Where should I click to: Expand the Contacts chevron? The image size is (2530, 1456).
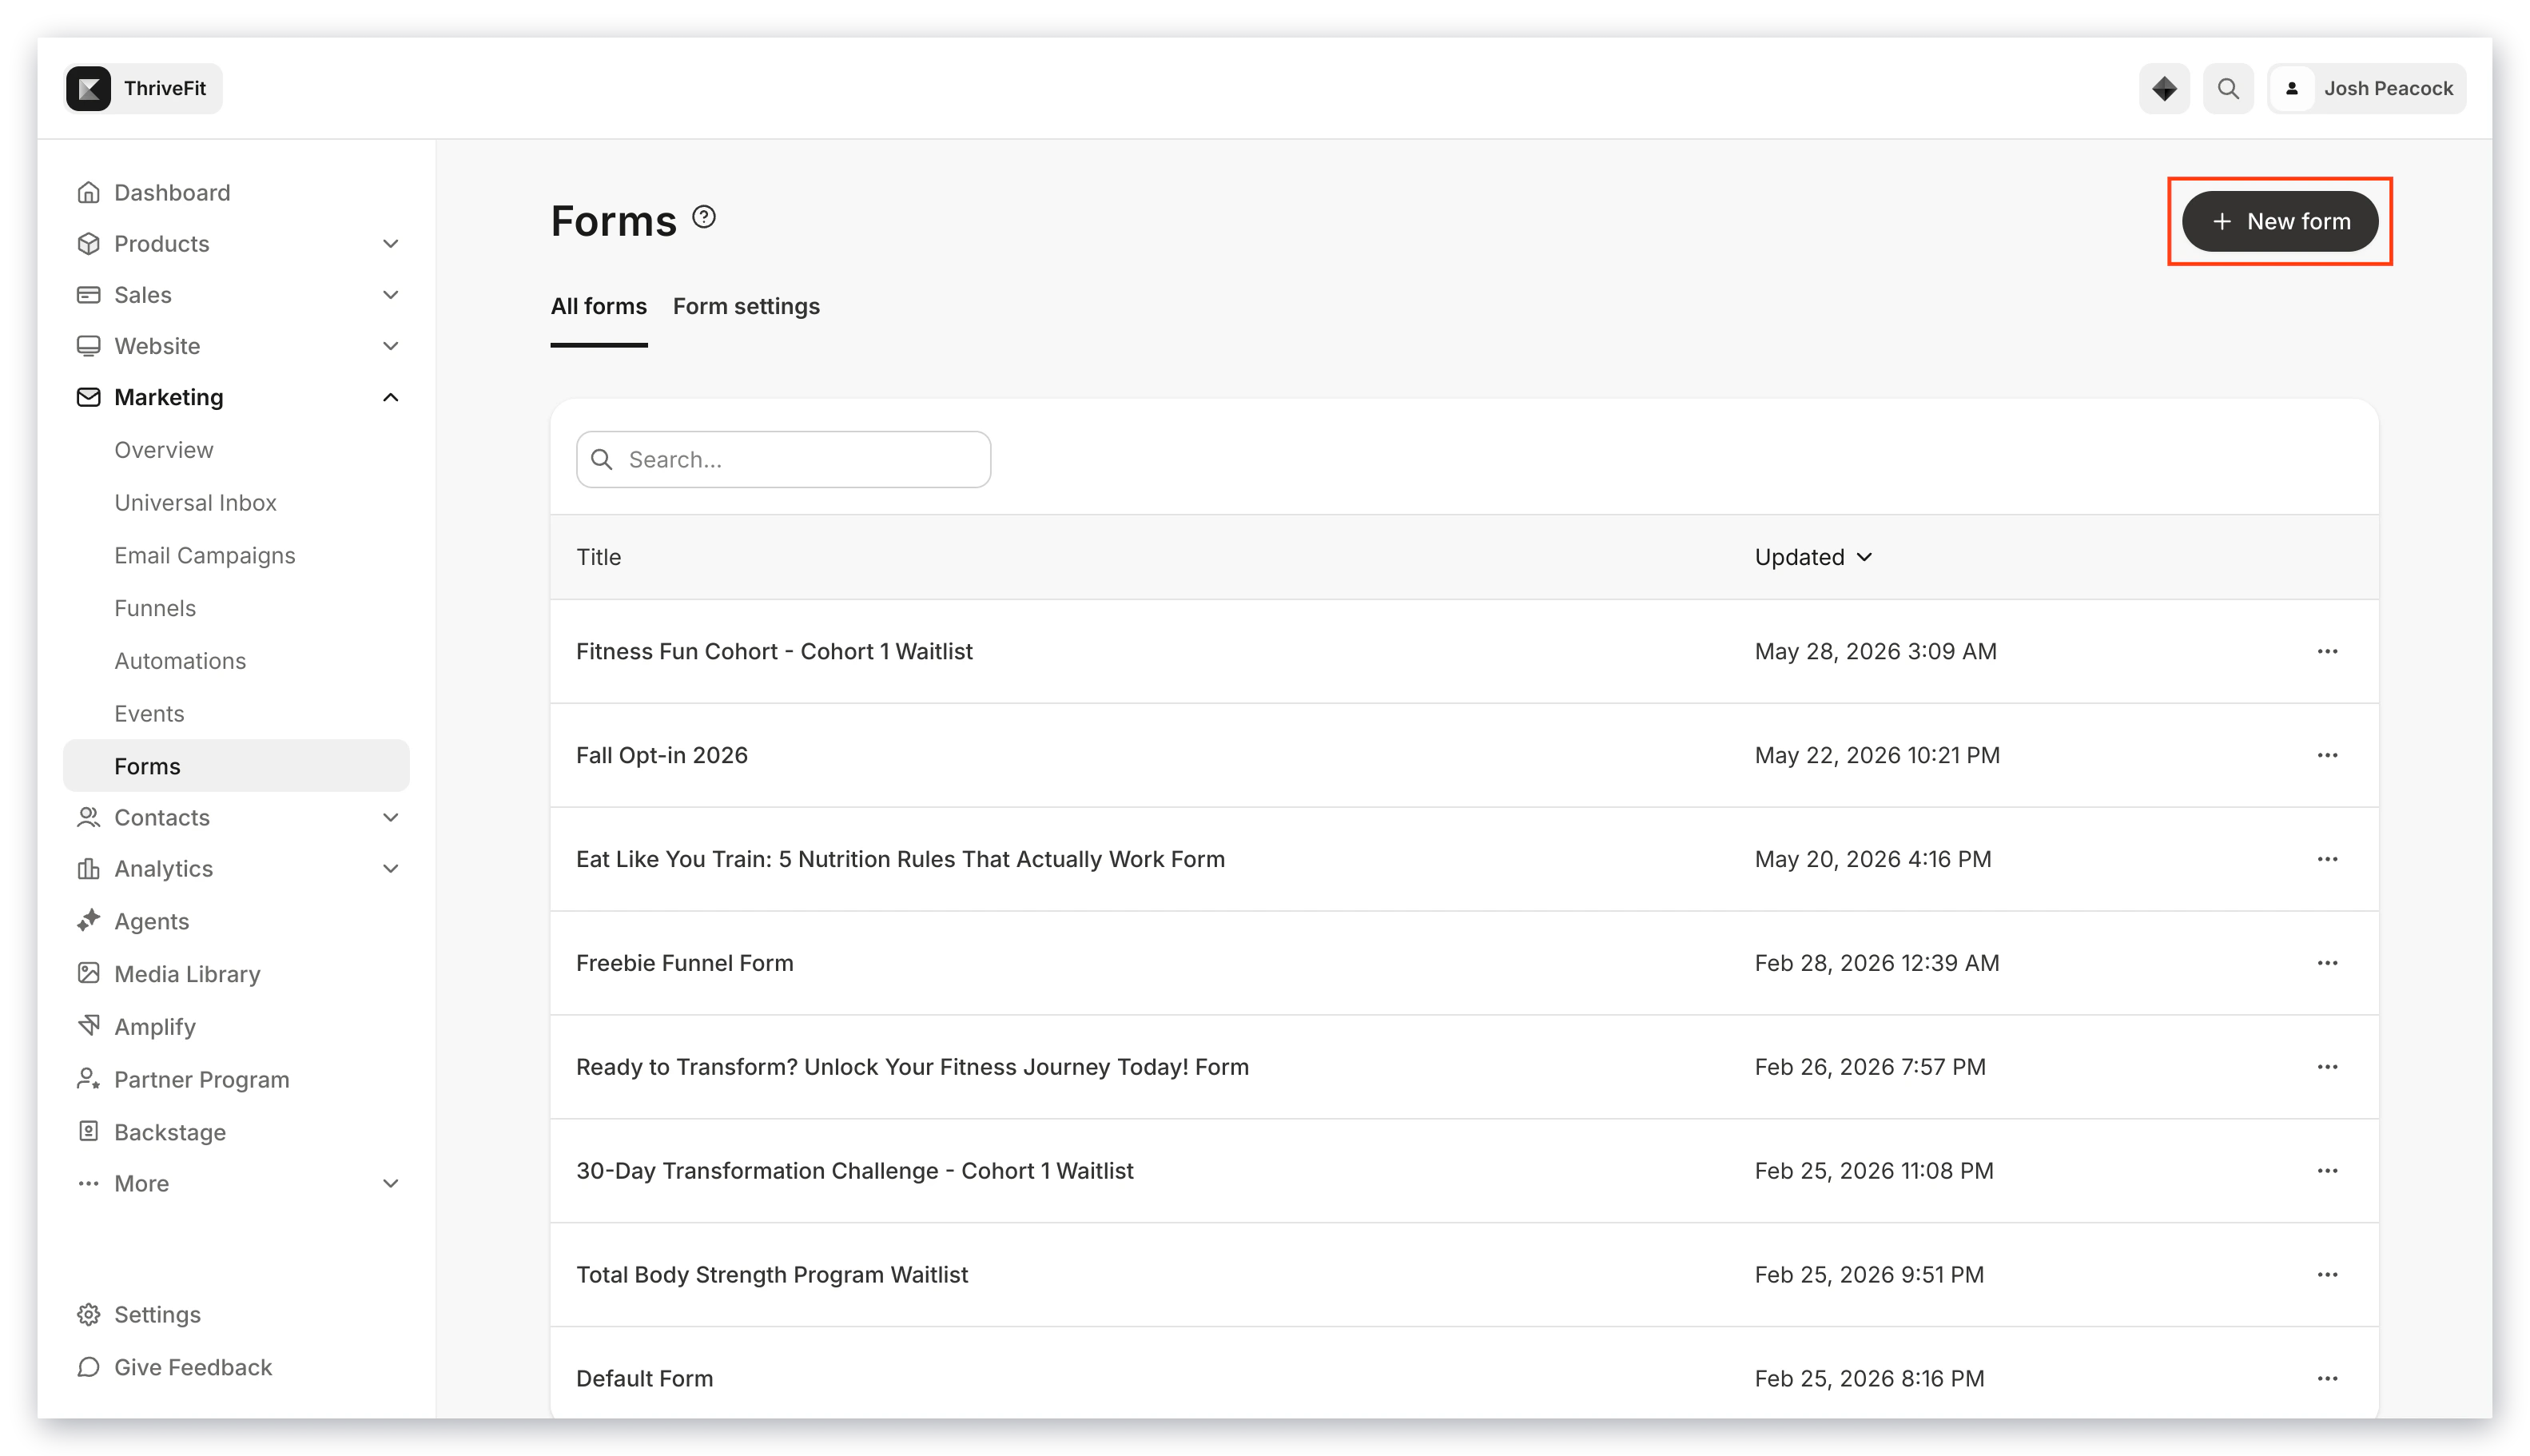pyautogui.click(x=390, y=817)
